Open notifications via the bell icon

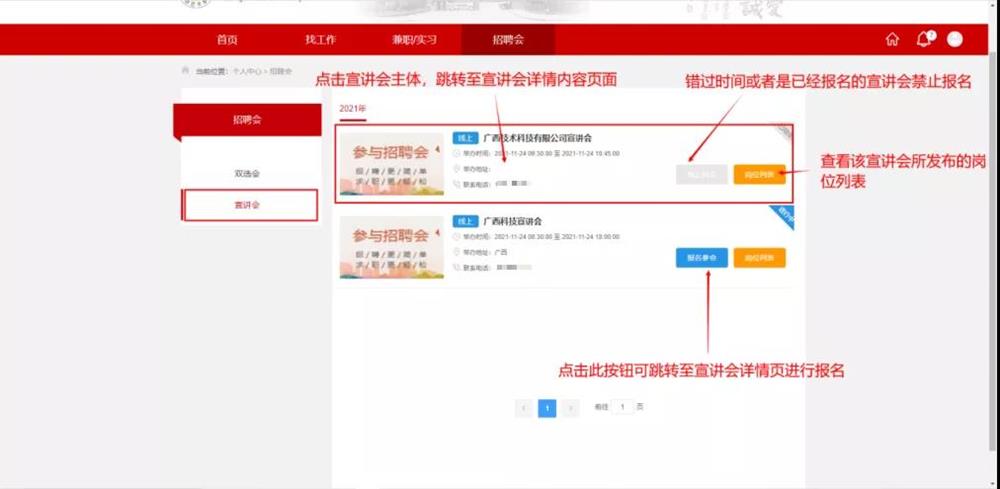click(x=923, y=40)
